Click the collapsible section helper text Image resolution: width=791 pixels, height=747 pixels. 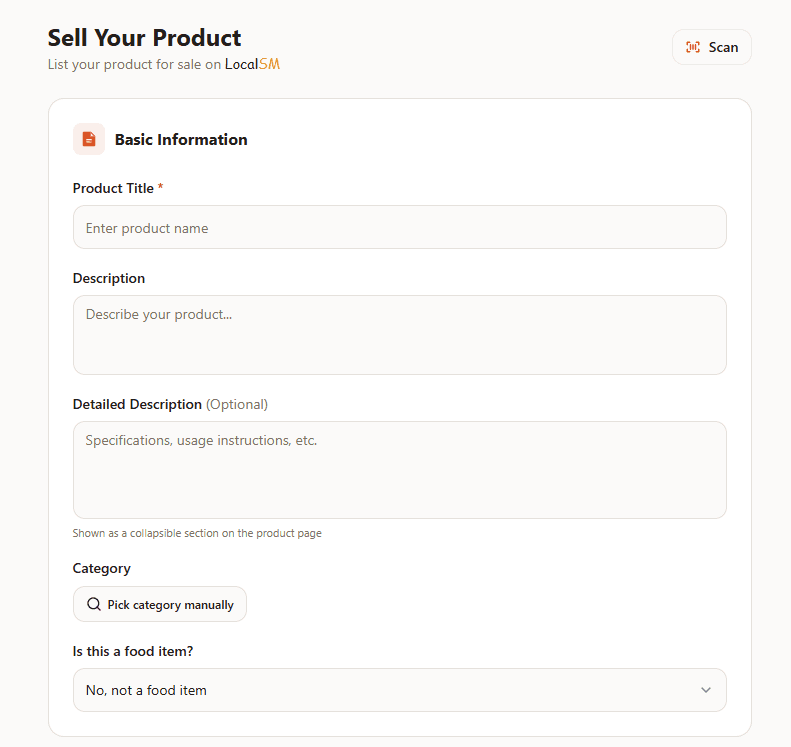tap(197, 533)
